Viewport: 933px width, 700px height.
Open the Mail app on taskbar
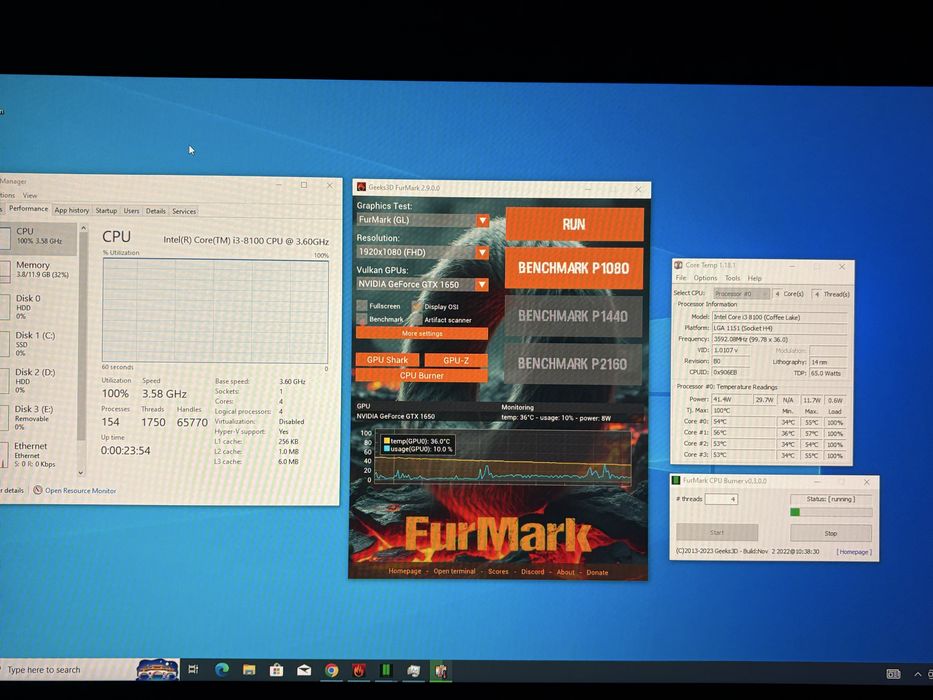(304, 670)
